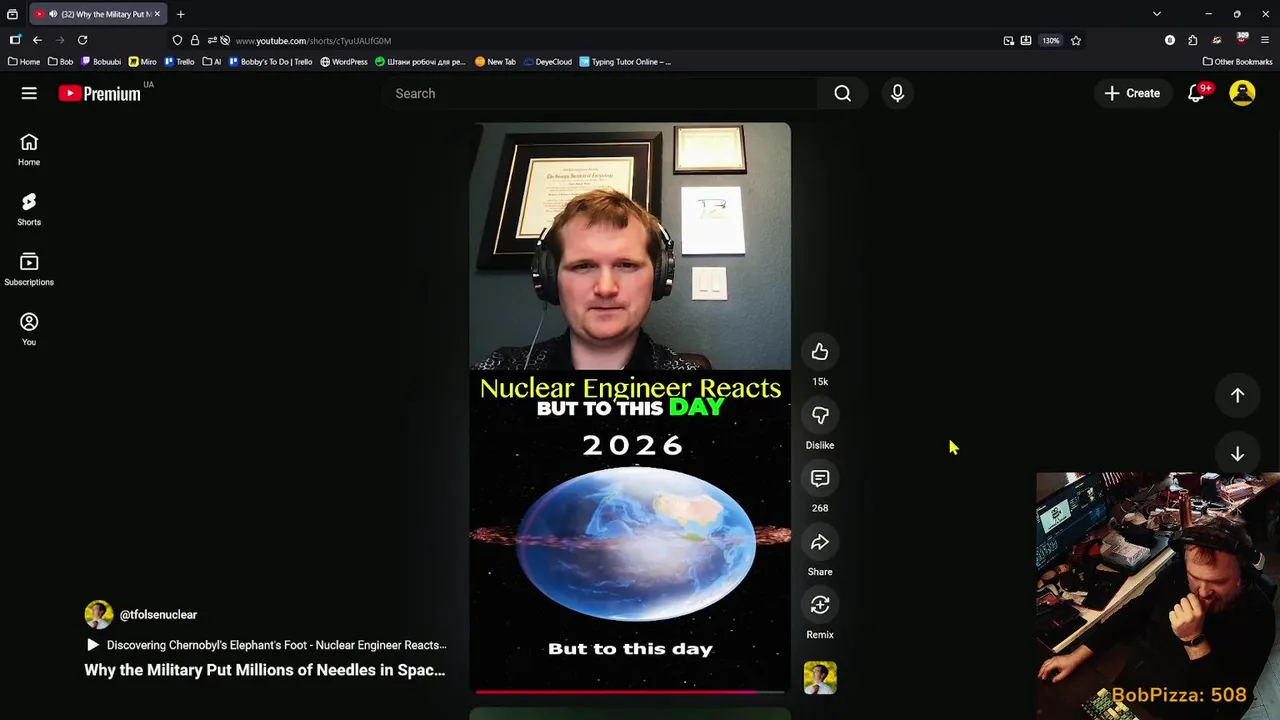The width and height of the screenshot is (1280, 720).
Task: Open Bobby's To Do Trello bookmark
Action: [x=270, y=62]
